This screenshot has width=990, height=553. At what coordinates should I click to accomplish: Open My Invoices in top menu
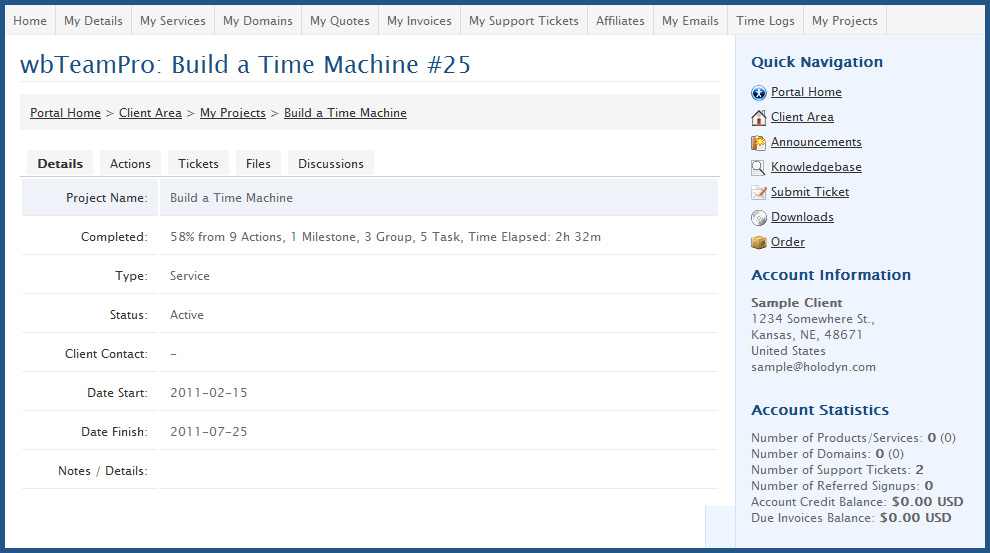pyautogui.click(x=419, y=21)
